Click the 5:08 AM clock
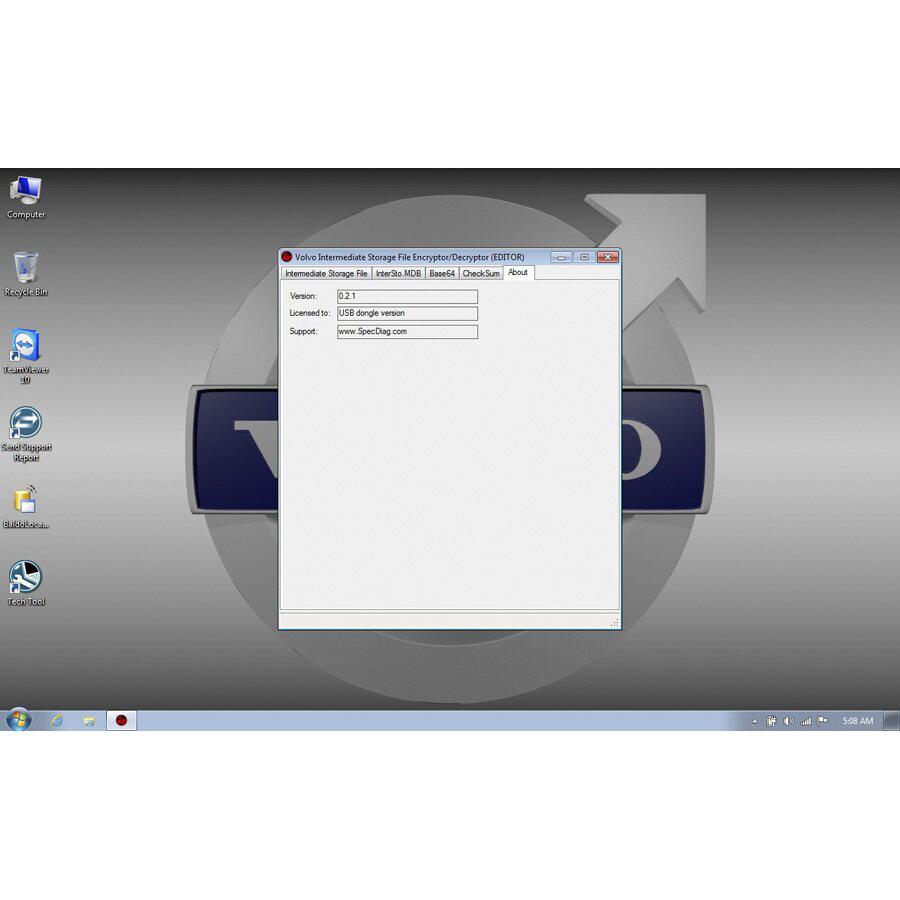The height and width of the screenshot is (900, 900). click(x=858, y=721)
